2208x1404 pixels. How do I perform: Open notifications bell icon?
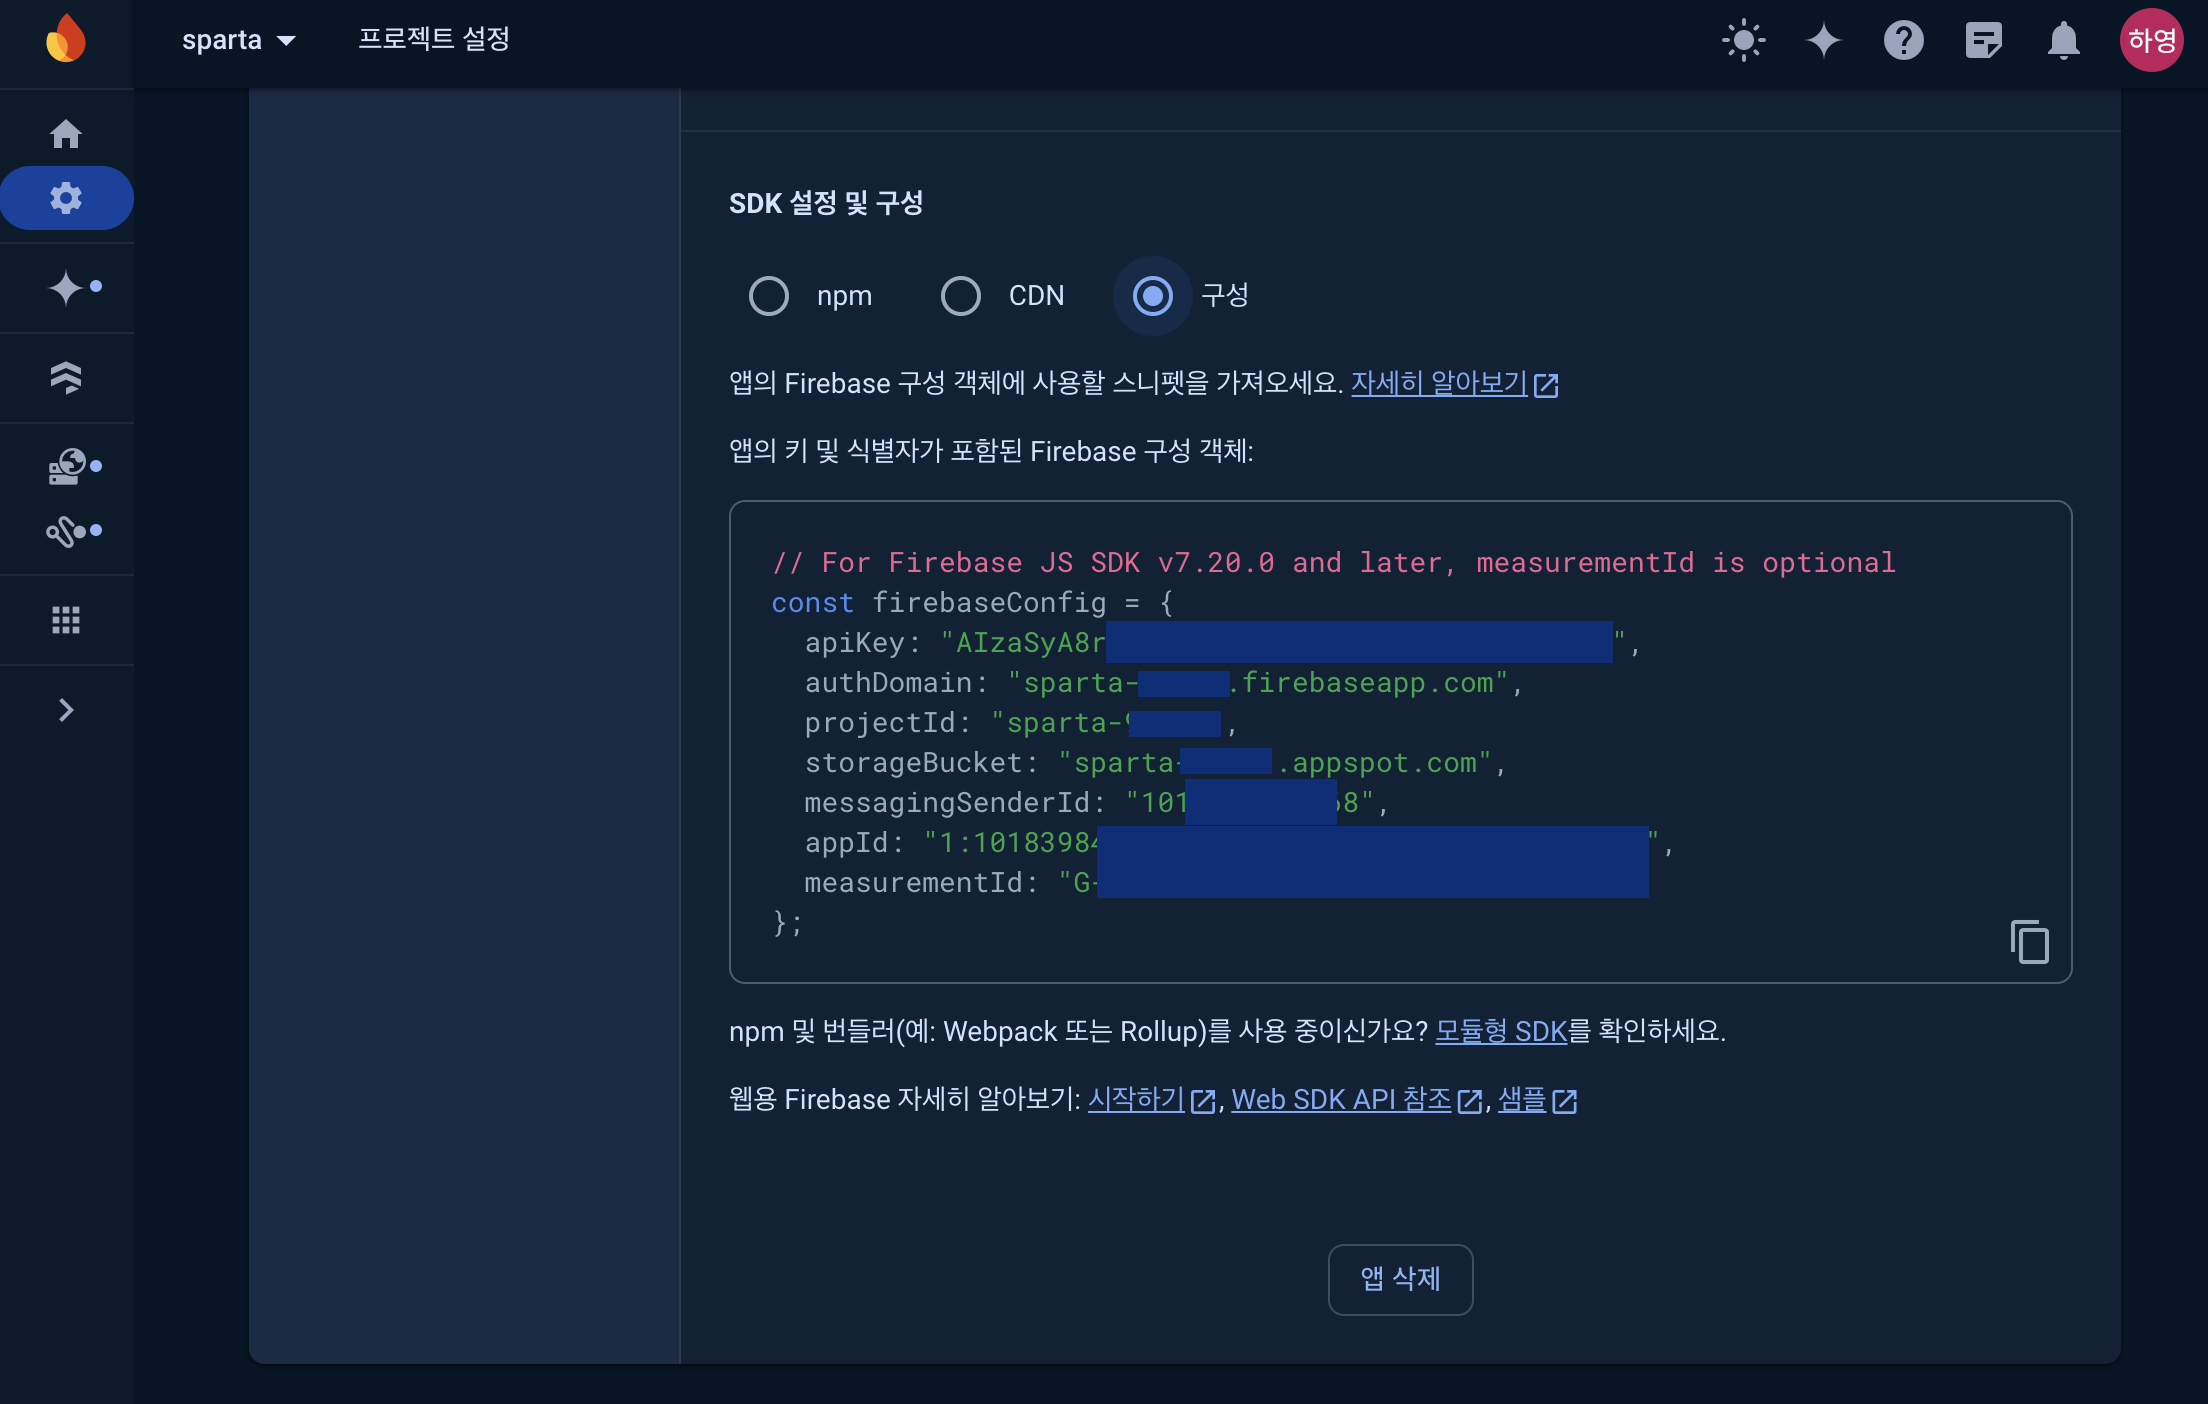point(2063,41)
